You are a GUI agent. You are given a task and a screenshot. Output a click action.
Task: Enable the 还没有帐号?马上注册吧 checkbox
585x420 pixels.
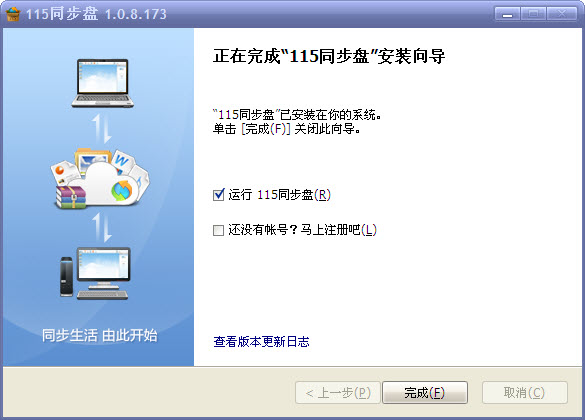click(x=218, y=230)
